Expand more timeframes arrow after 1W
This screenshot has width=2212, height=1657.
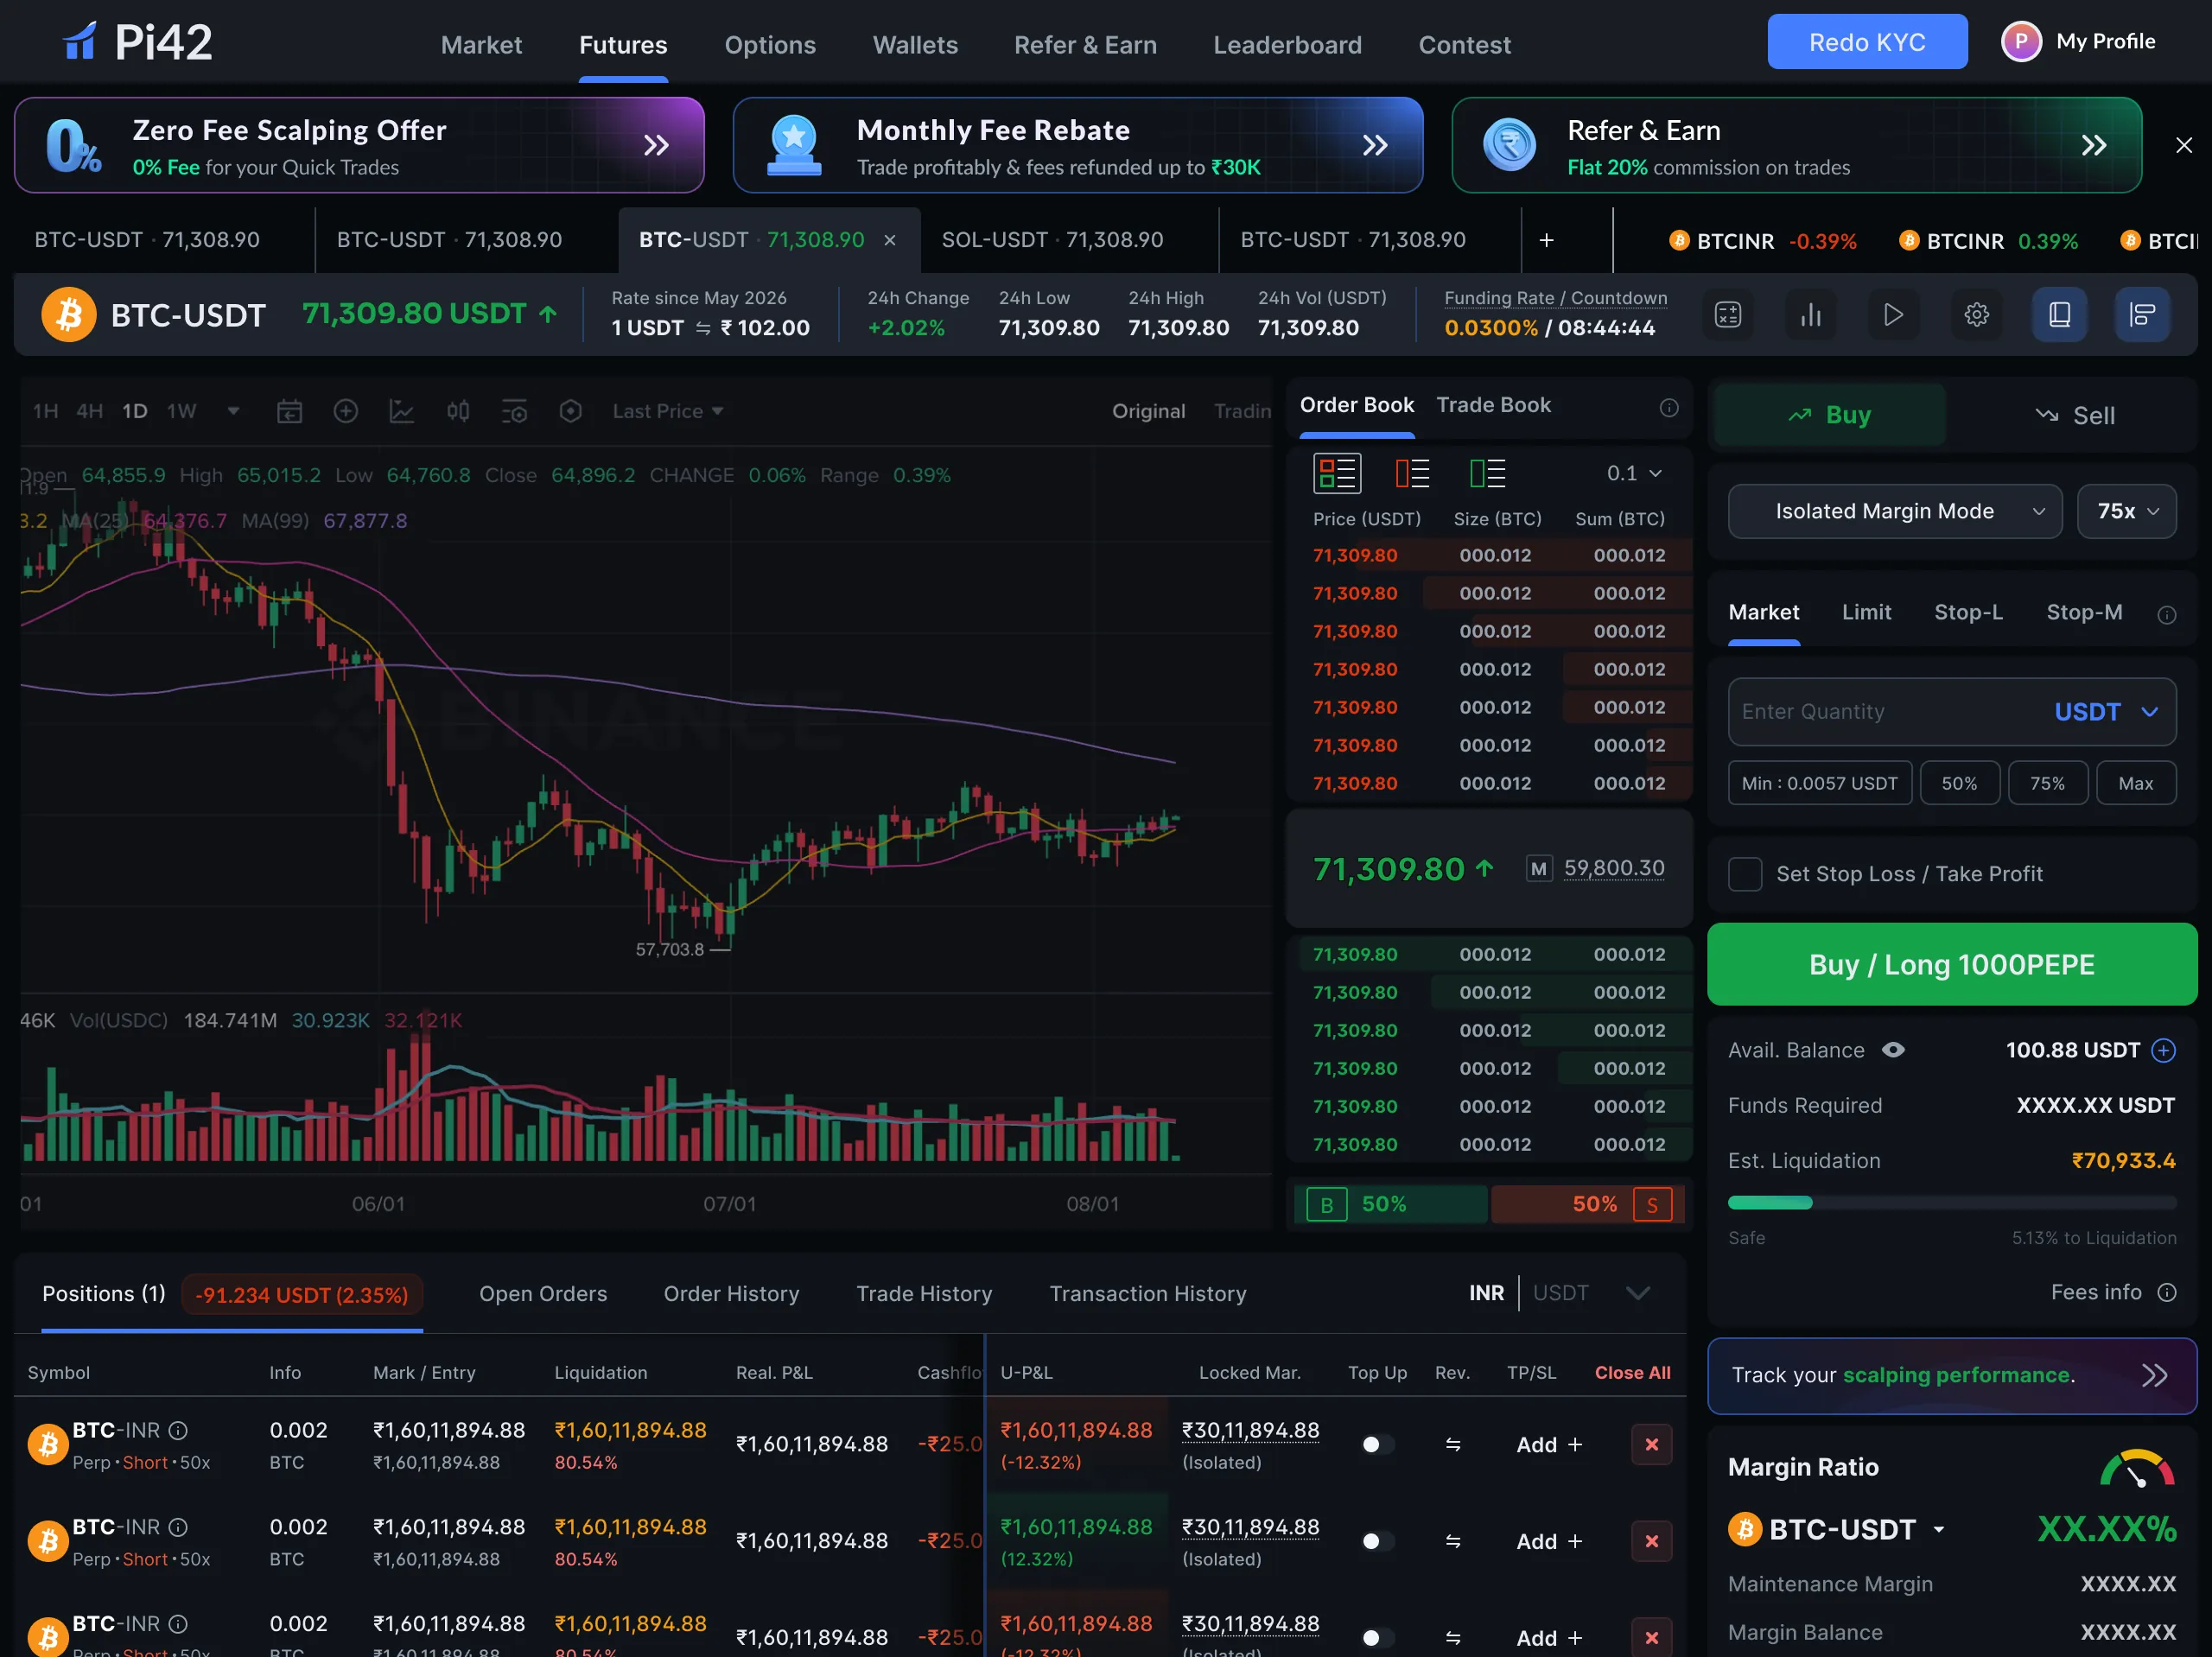click(x=233, y=411)
